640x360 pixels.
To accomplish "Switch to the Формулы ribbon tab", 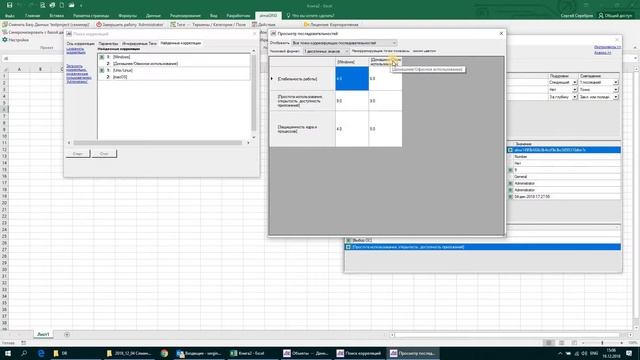I will [x=127, y=16].
